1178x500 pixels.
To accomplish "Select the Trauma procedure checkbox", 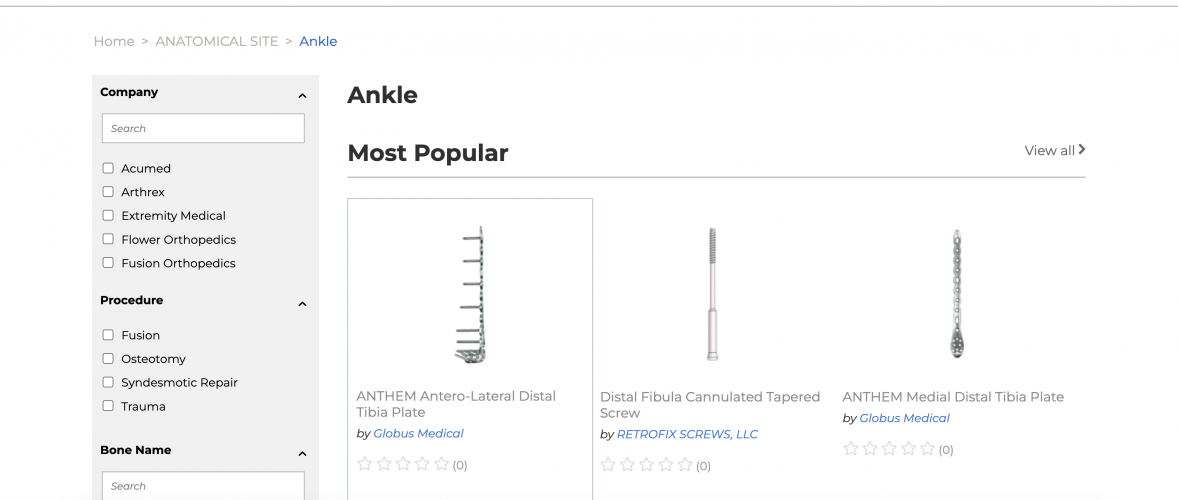I will click(108, 406).
